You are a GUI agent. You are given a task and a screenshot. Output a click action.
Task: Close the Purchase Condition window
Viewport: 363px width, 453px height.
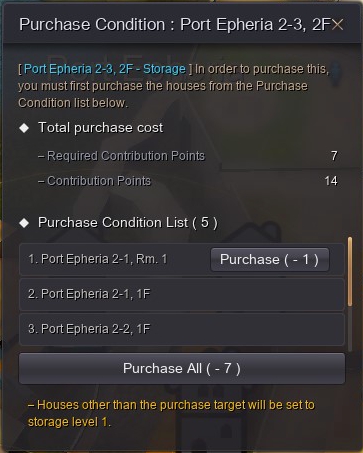337,25
